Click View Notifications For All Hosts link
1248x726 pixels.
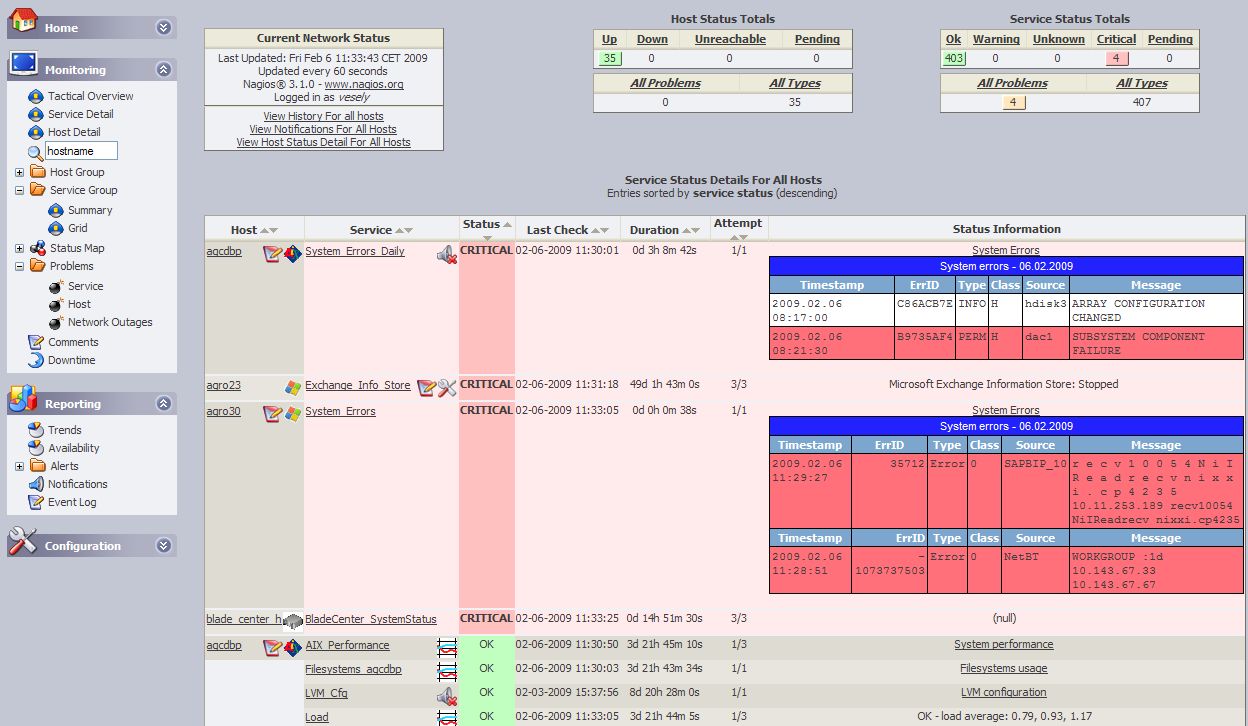[323, 129]
